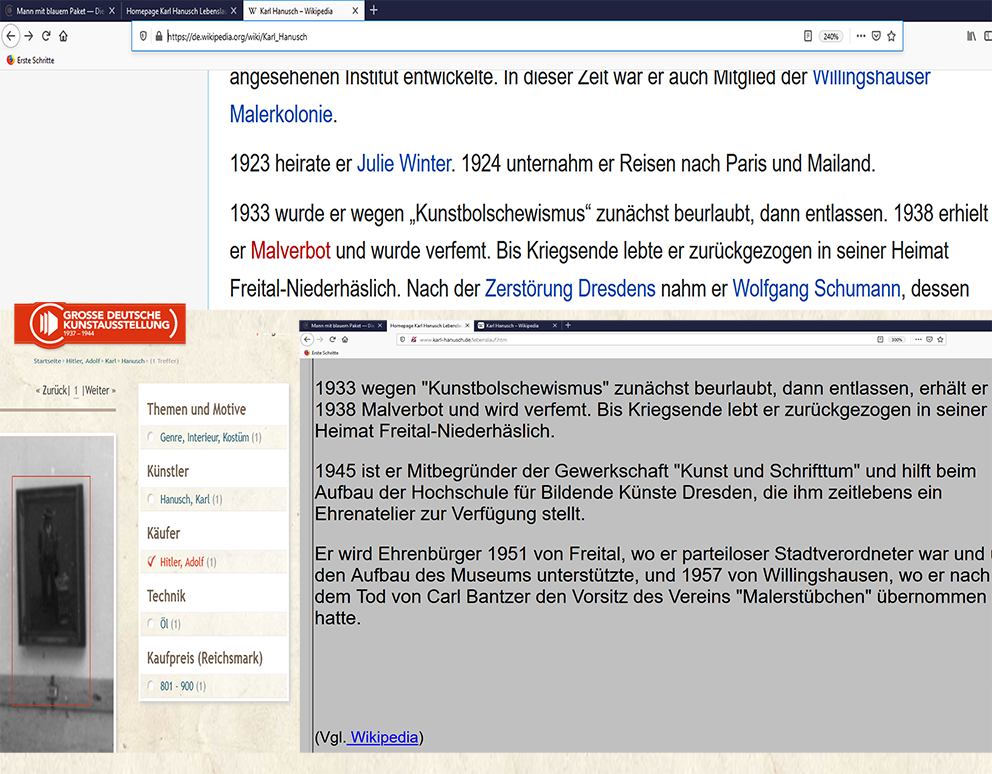Go to the browser home page icon

click(63, 36)
